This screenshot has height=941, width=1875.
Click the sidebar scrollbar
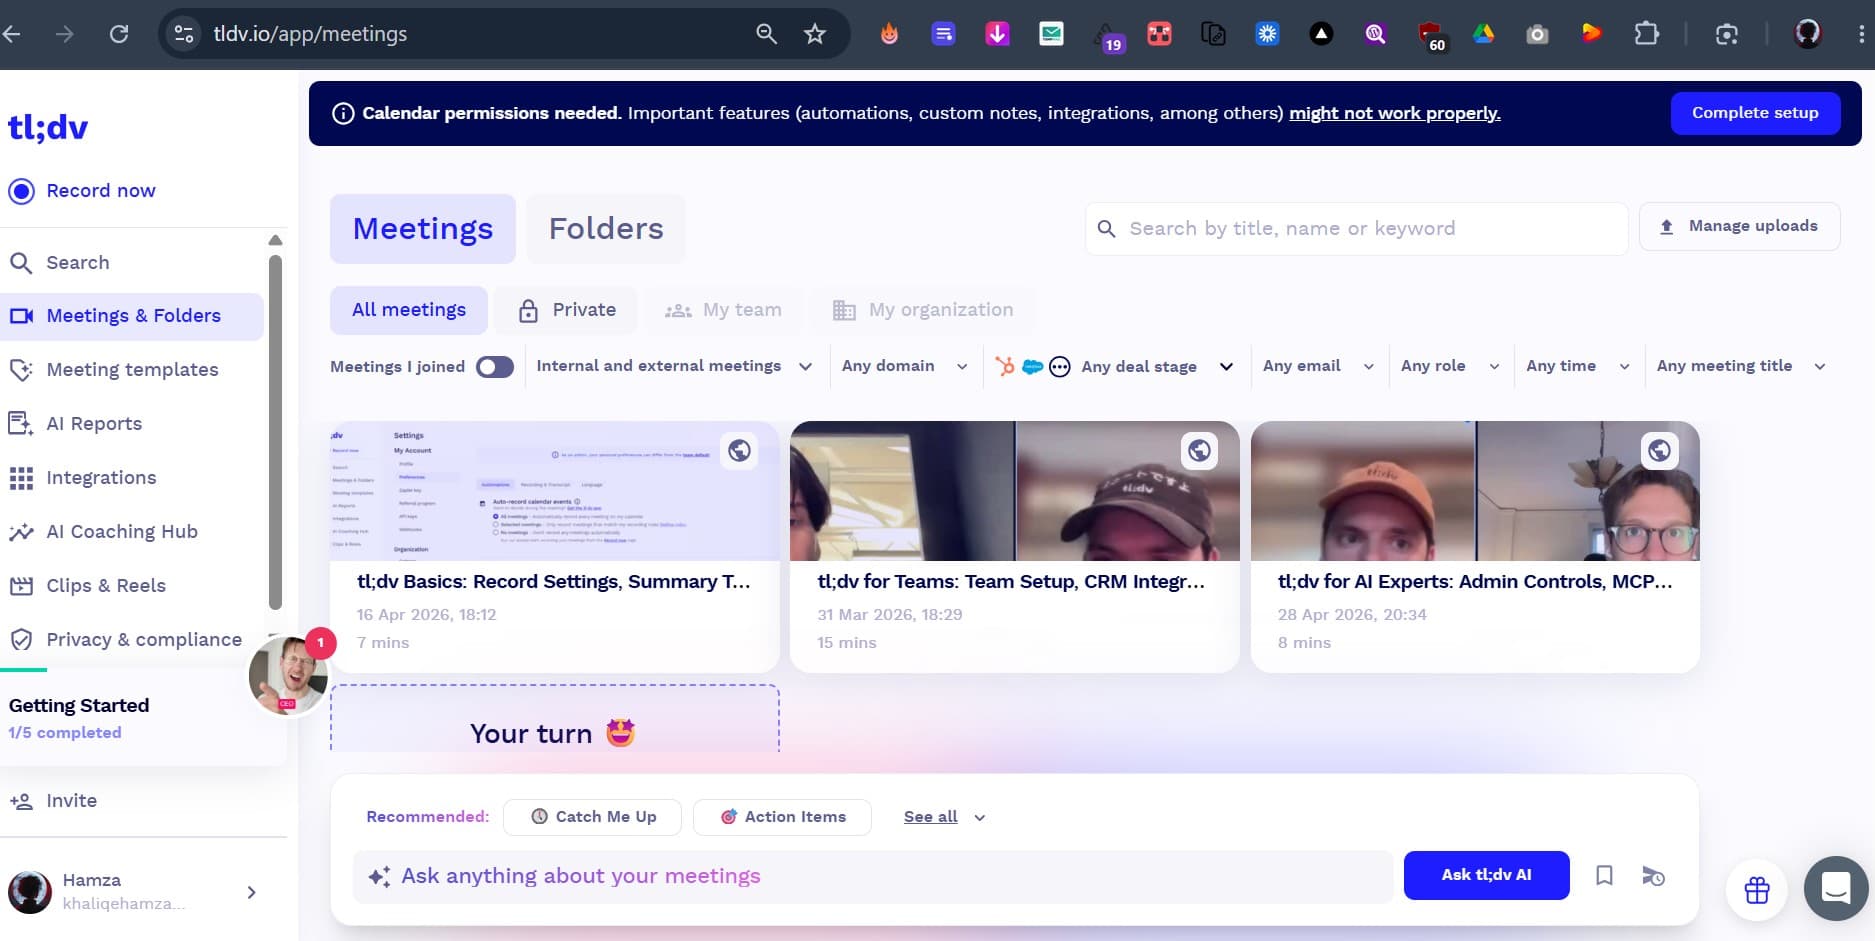tap(275, 430)
